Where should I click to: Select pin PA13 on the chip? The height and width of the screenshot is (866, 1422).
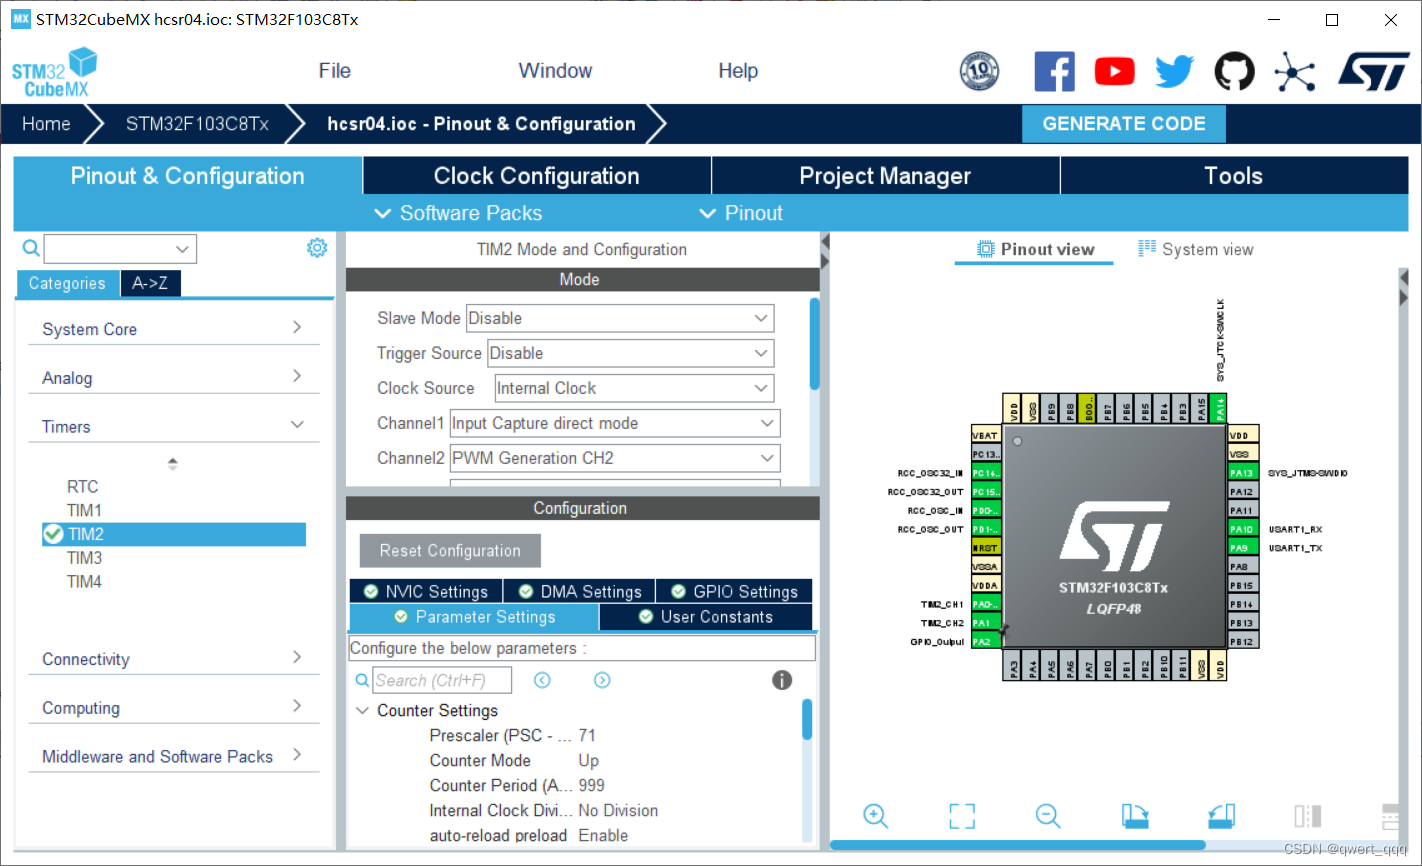click(1241, 473)
